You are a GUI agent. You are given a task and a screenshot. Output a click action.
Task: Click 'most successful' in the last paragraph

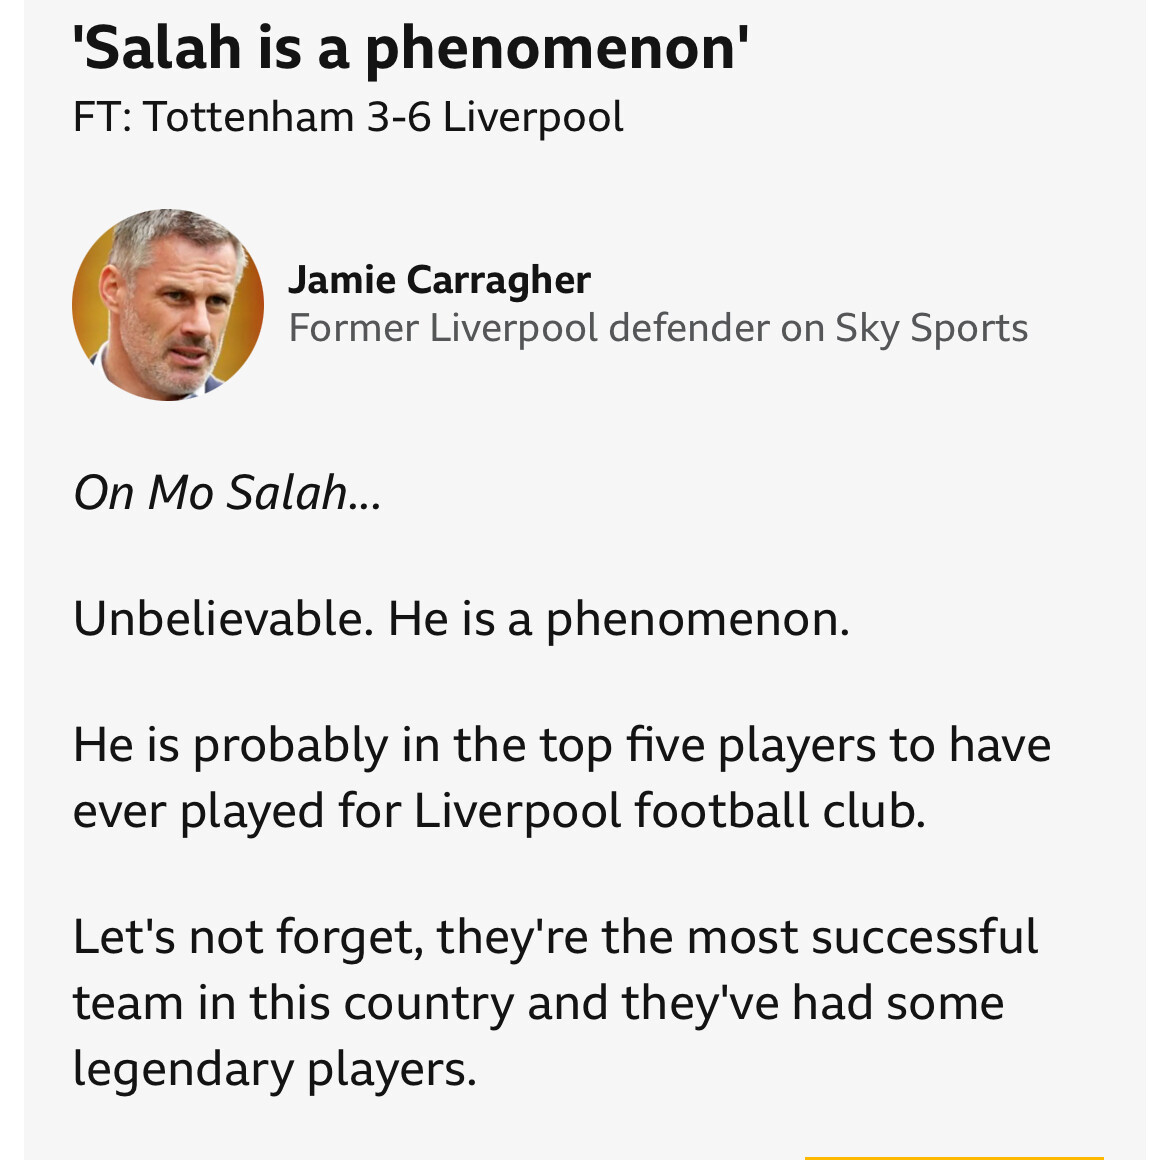point(862,937)
